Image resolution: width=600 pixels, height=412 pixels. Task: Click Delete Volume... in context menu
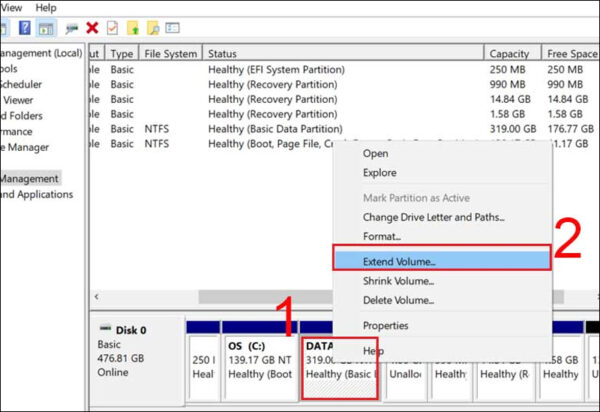point(399,300)
